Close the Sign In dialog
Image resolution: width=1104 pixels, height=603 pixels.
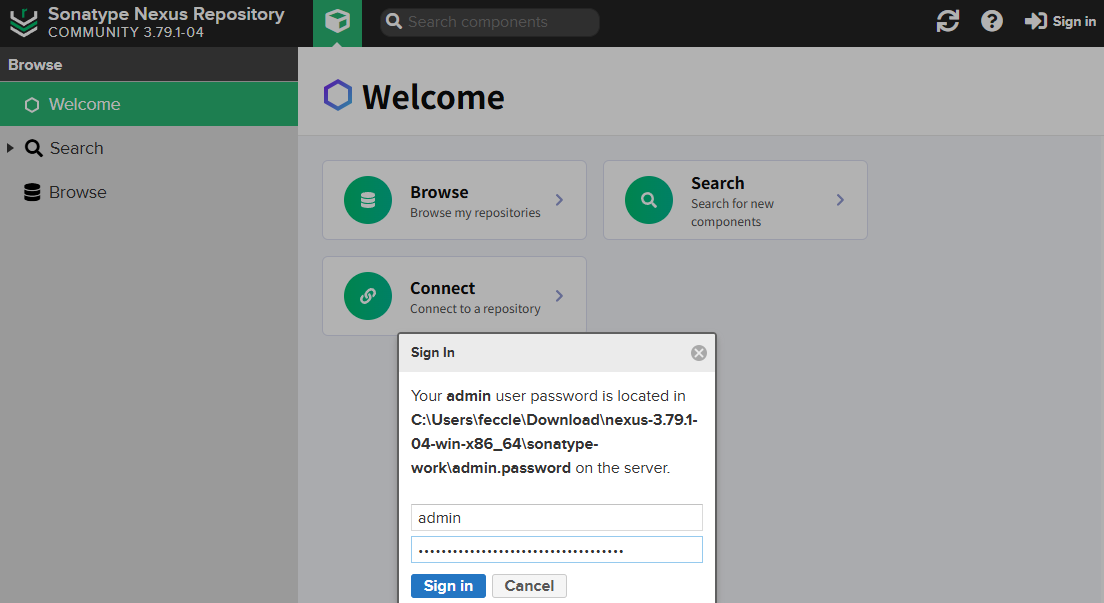pyautogui.click(x=698, y=353)
